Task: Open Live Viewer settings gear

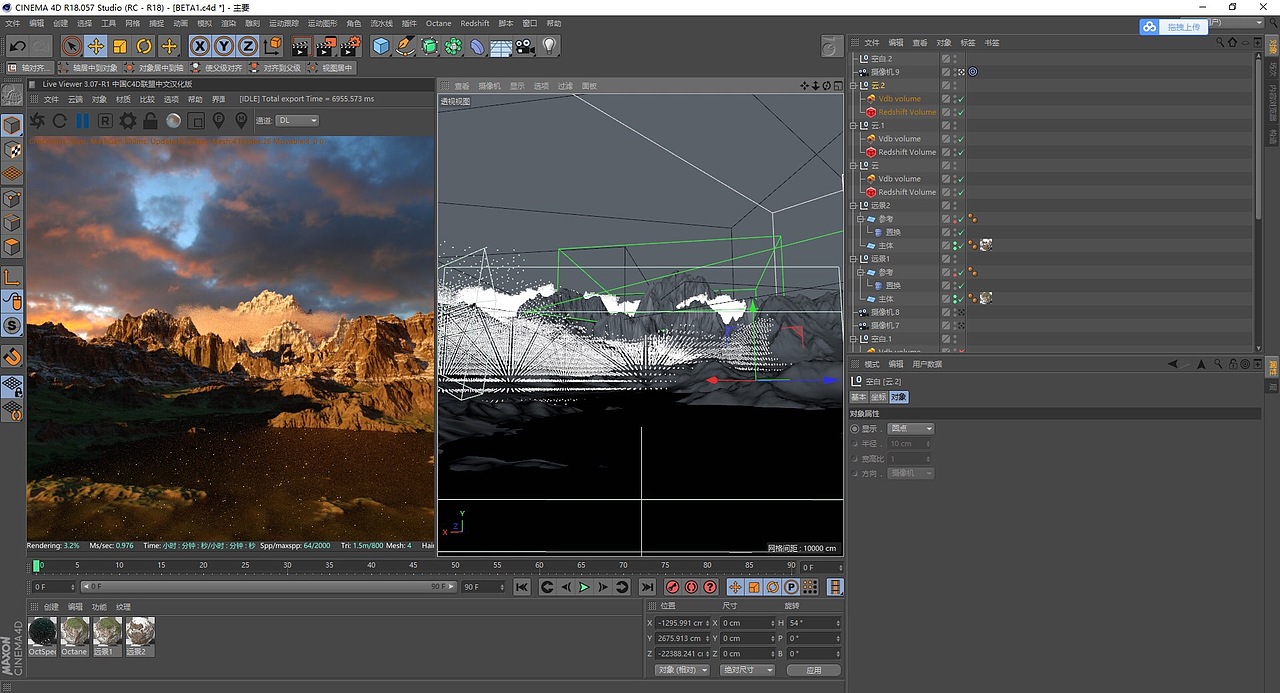Action: (127, 121)
